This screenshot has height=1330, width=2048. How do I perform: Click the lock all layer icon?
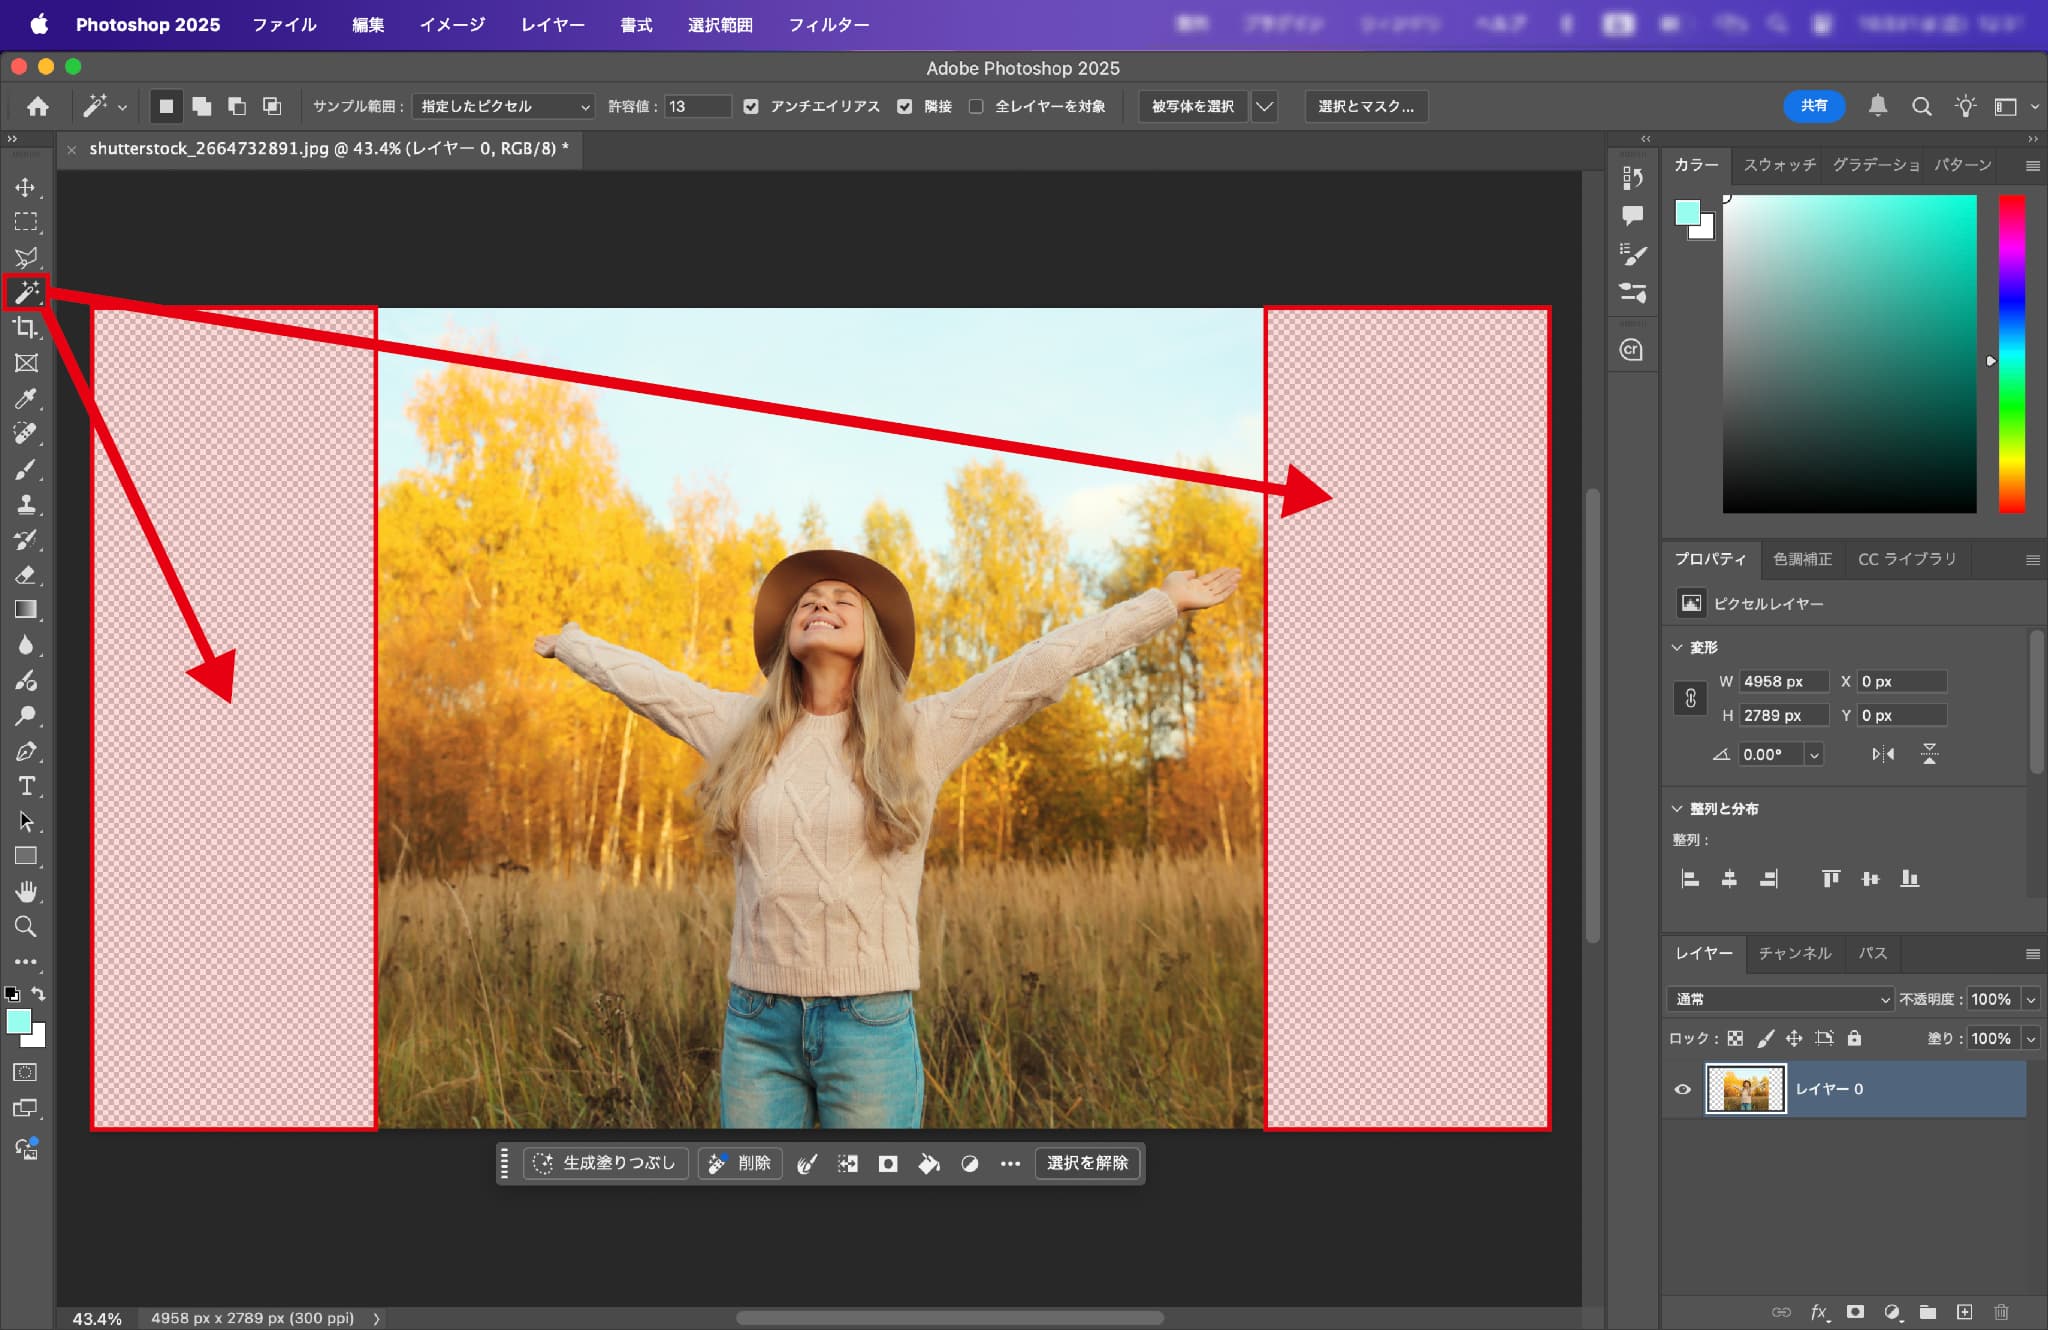pos(1854,1038)
